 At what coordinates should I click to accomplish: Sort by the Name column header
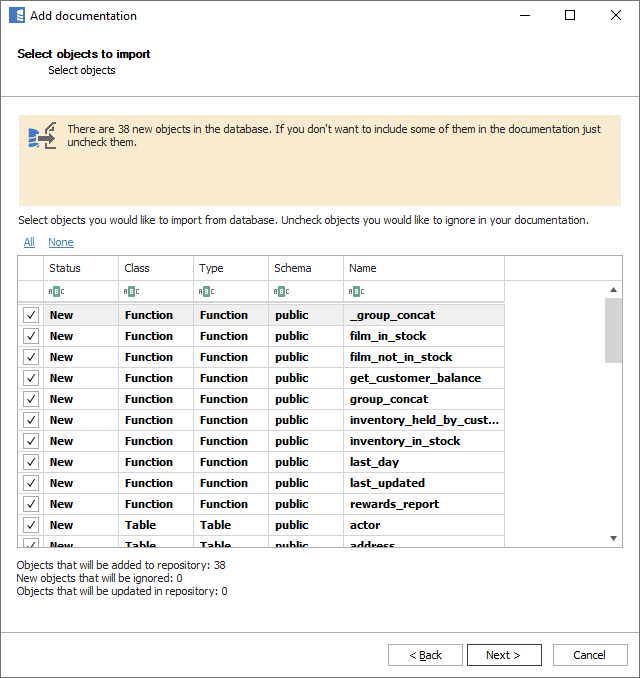[423, 268]
